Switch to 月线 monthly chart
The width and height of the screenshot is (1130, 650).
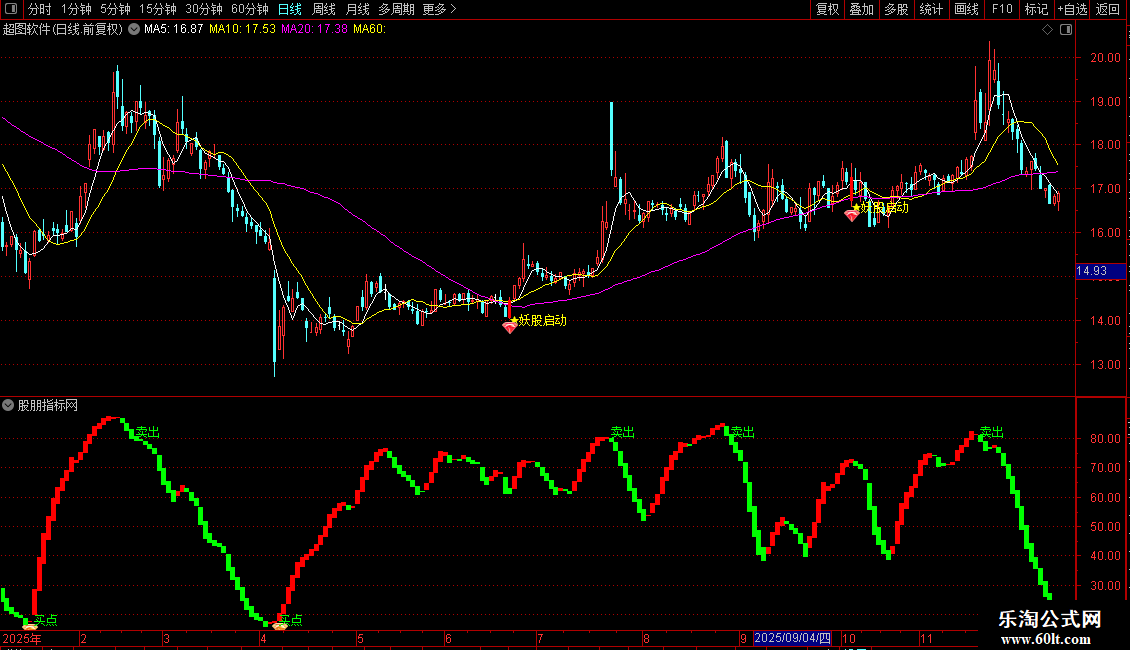tap(357, 9)
